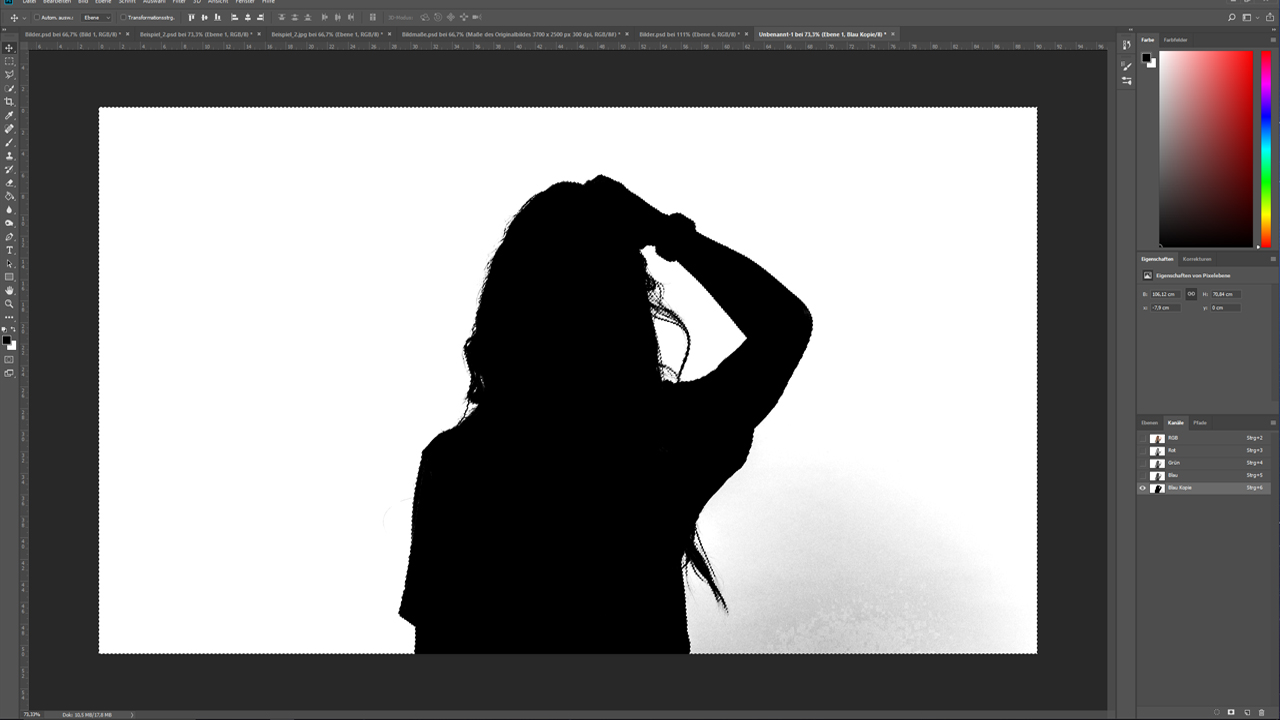Show the Rot channel visibility box
This screenshot has height=720, width=1280.
[1143, 451]
